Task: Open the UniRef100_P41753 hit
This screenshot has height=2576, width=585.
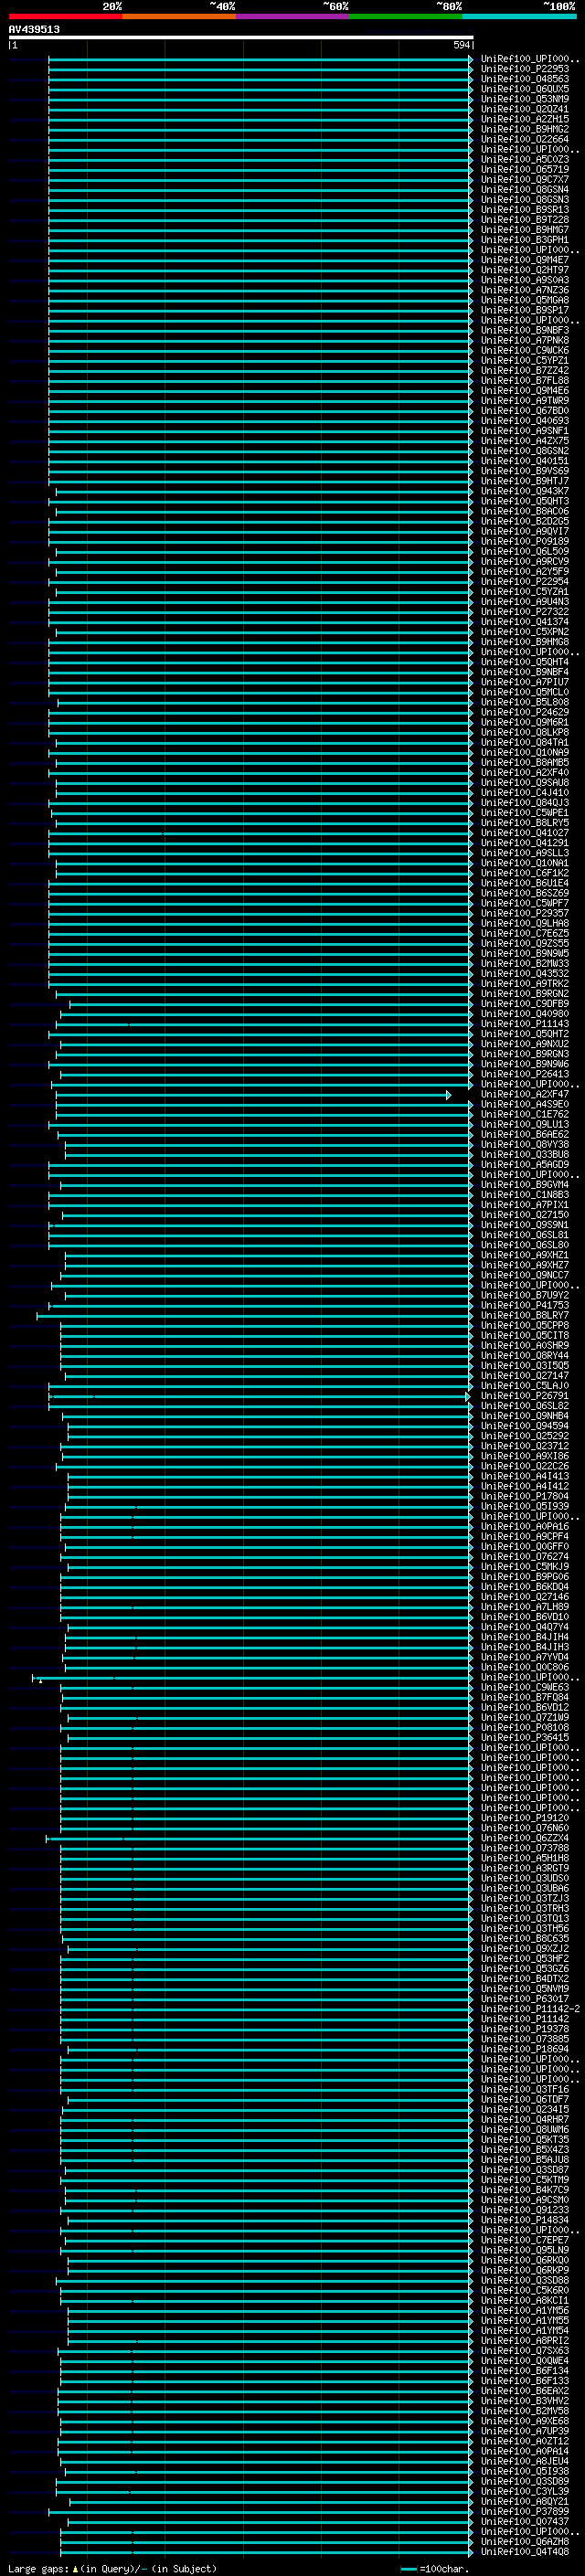Action: point(525,1306)
